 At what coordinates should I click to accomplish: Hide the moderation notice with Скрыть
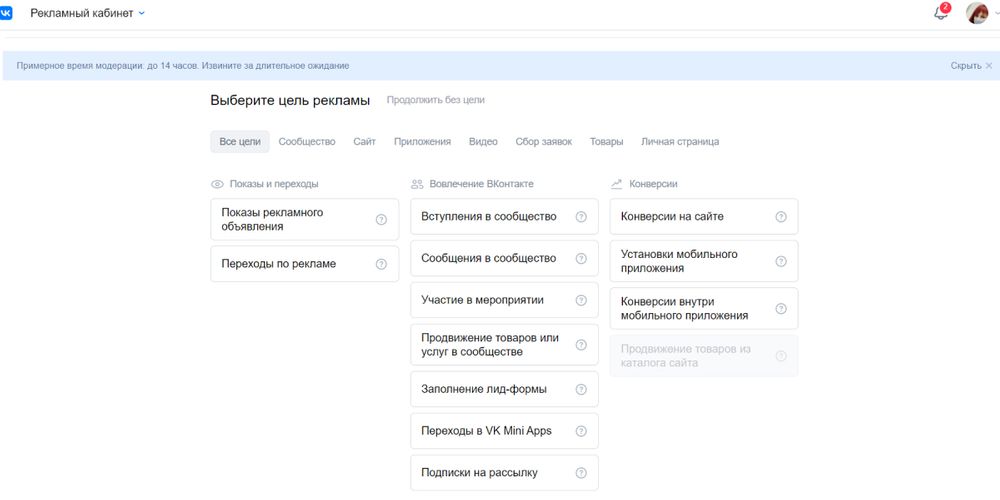click(x=971, y=66)
